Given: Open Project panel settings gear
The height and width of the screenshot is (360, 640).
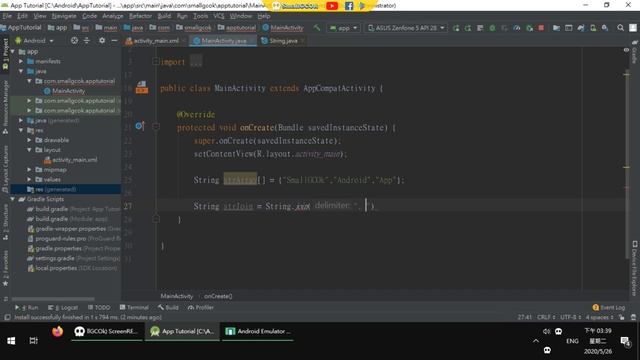Looking at the screenshot, I should point(102,40).
